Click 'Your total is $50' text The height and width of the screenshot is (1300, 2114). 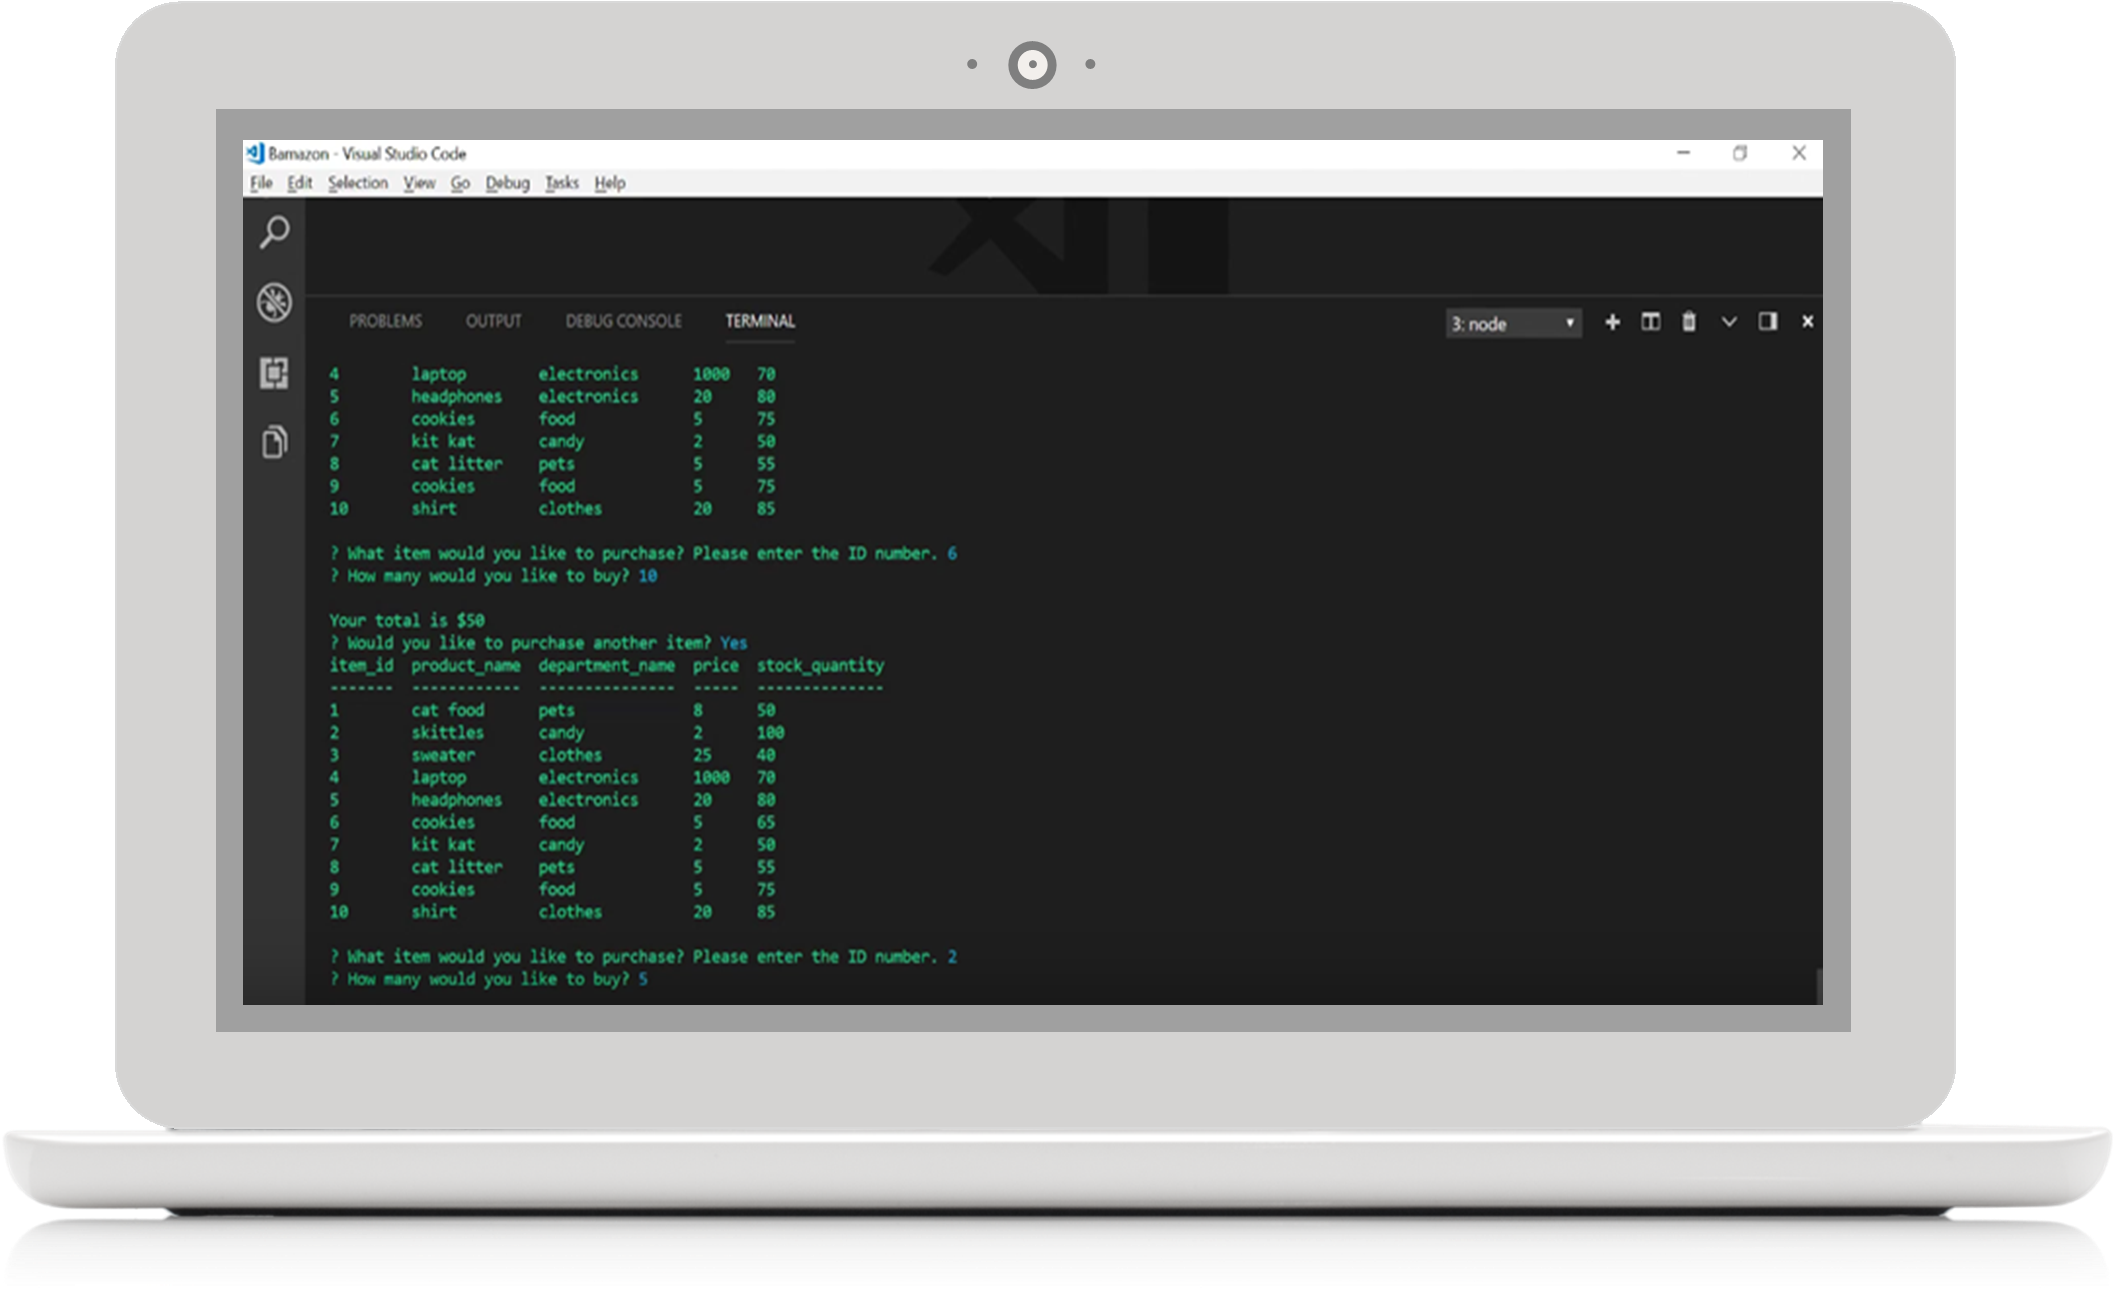(407, 620)
